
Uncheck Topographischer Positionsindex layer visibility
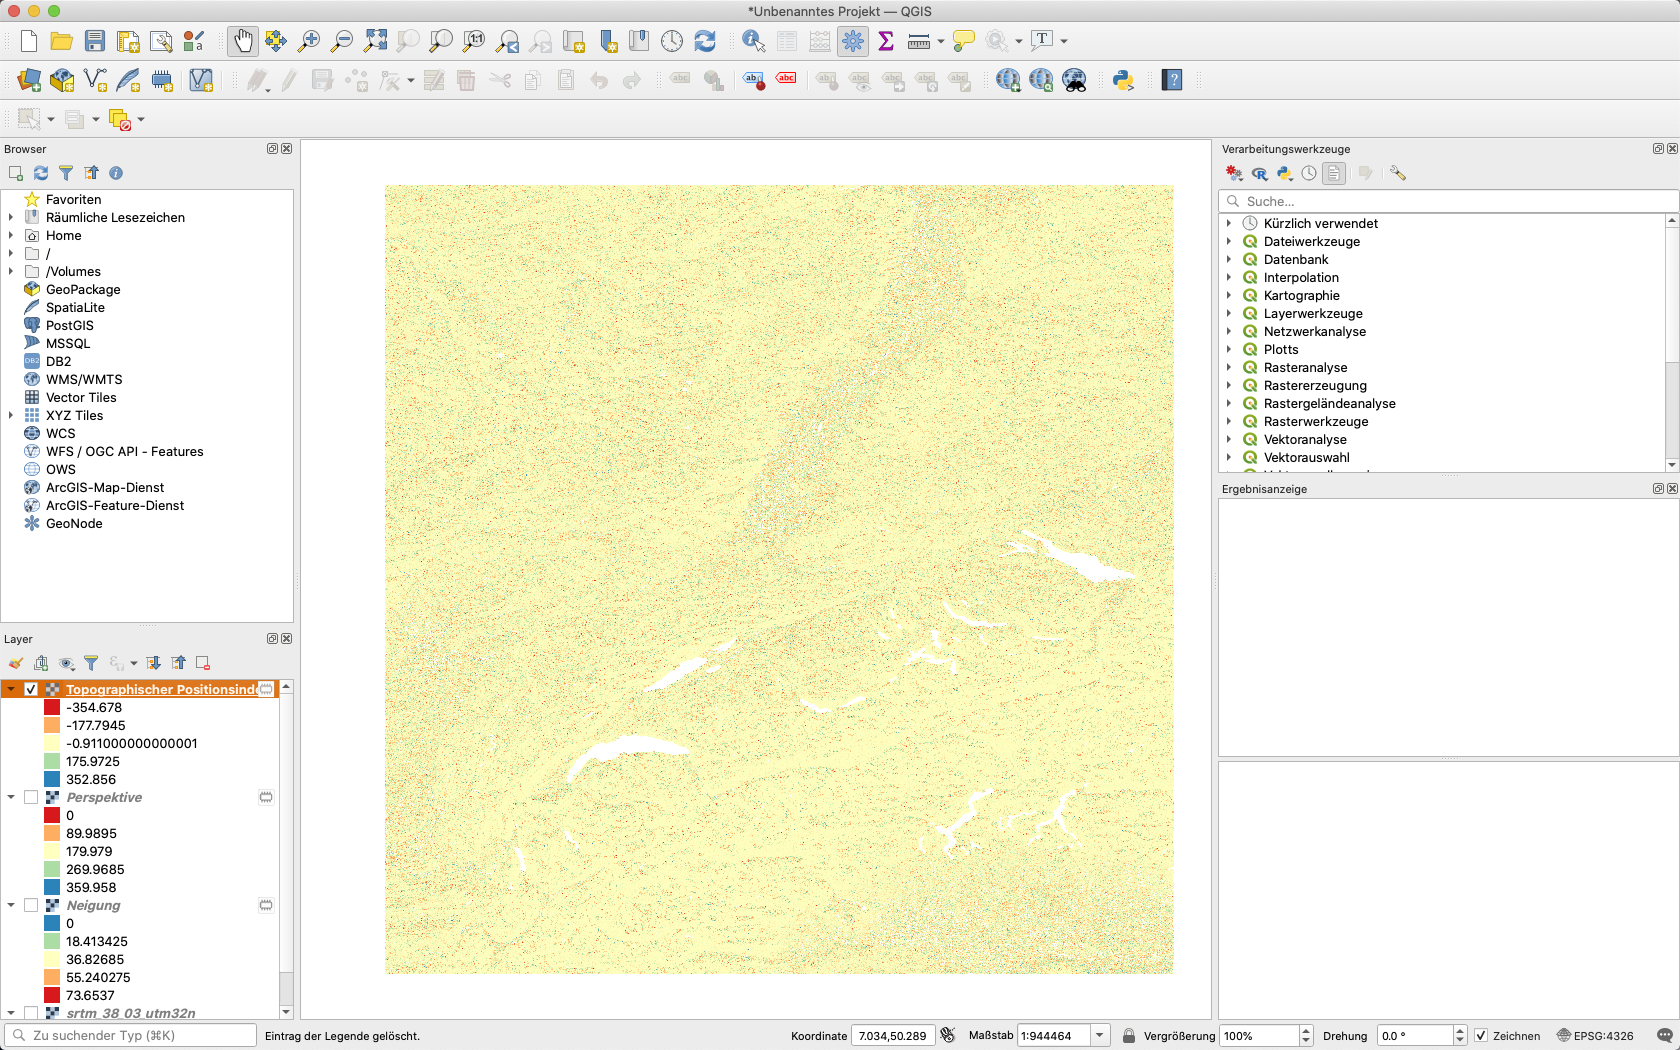pos(31,689)
